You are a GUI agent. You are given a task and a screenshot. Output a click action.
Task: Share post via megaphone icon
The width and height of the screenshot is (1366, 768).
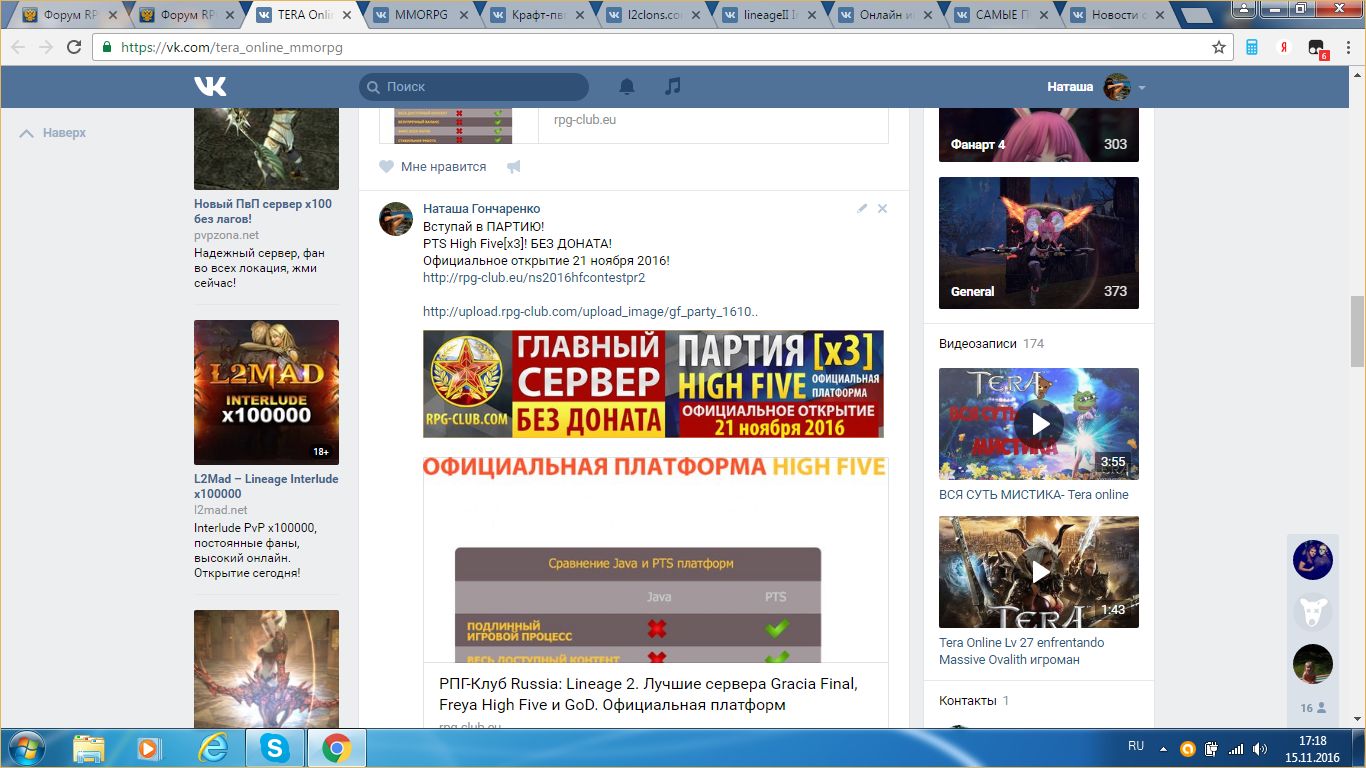514,167
